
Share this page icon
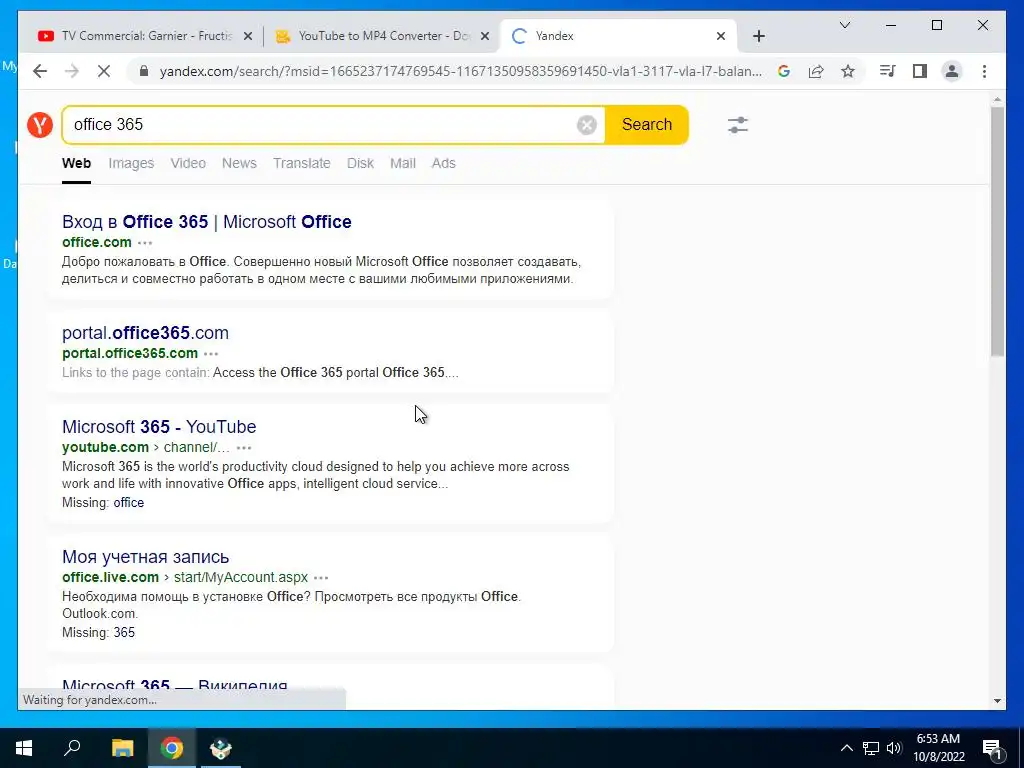(x=816, y=71)
